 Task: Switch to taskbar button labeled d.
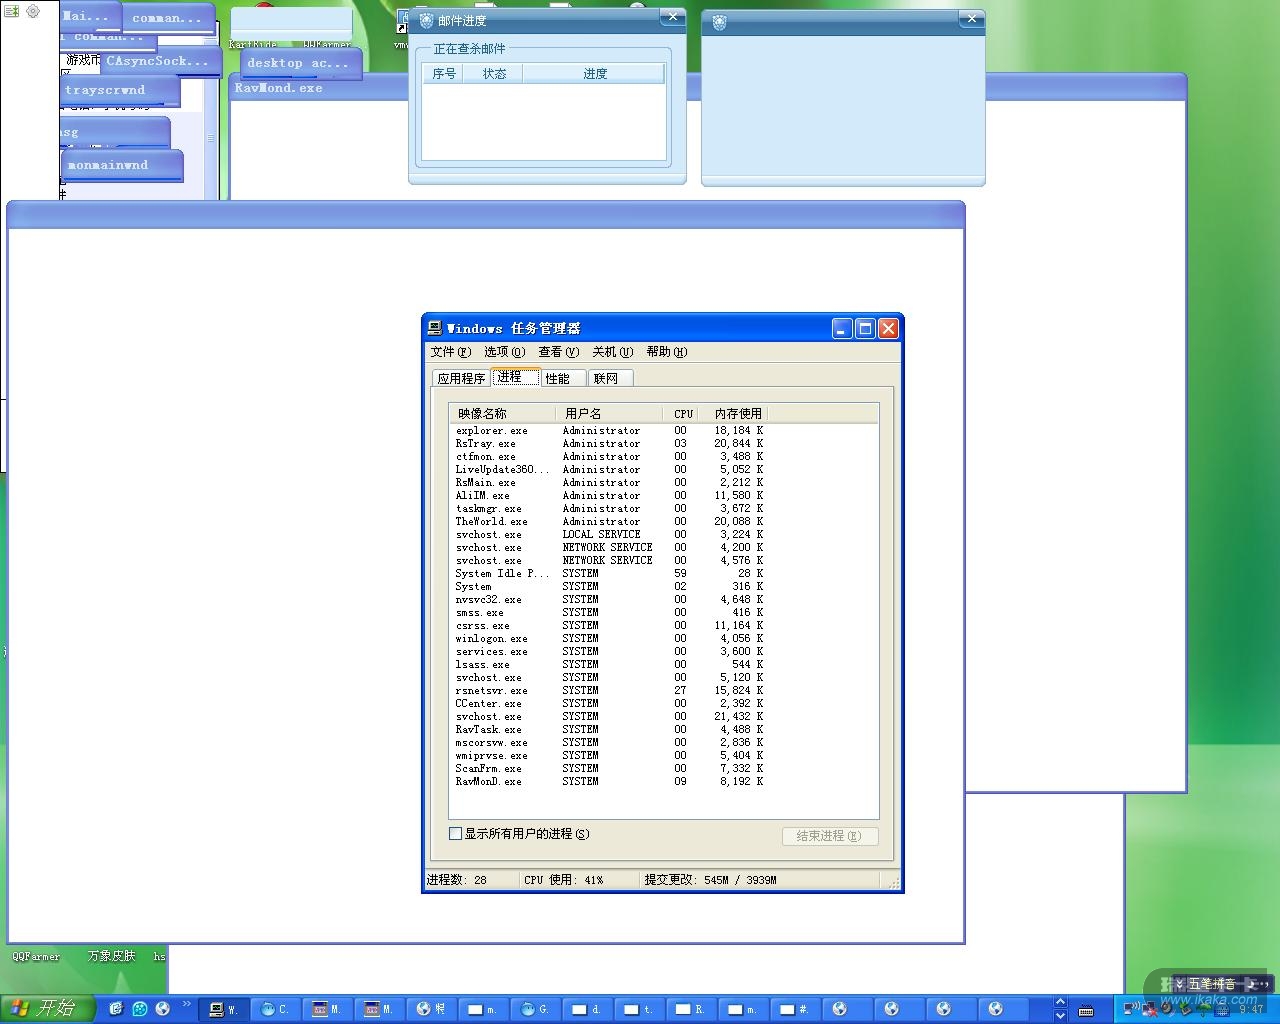(x=587, y=1009)
